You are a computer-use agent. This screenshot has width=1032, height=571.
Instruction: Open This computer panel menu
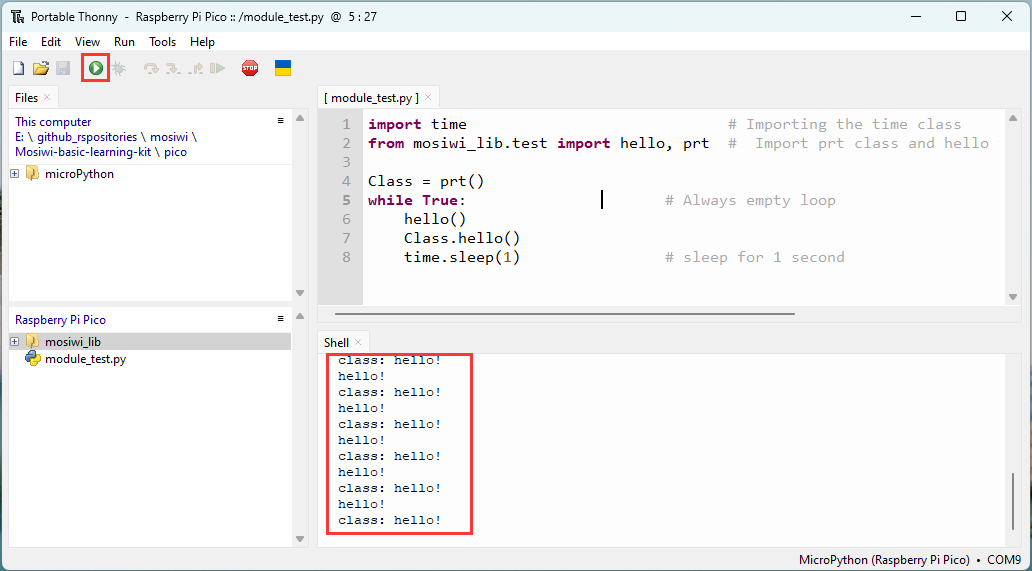coord(280,120)
